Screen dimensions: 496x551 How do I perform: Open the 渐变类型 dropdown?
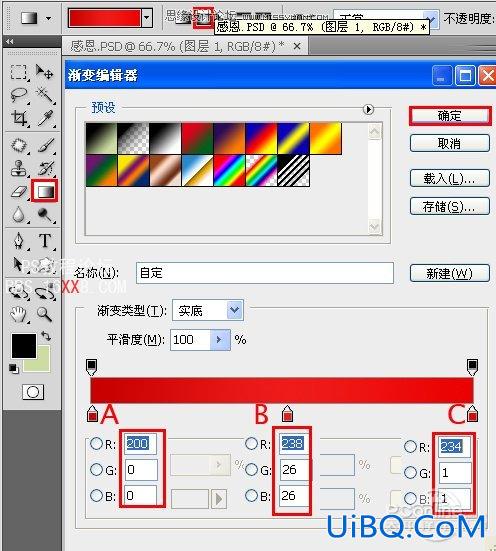(x=234, y=310)
